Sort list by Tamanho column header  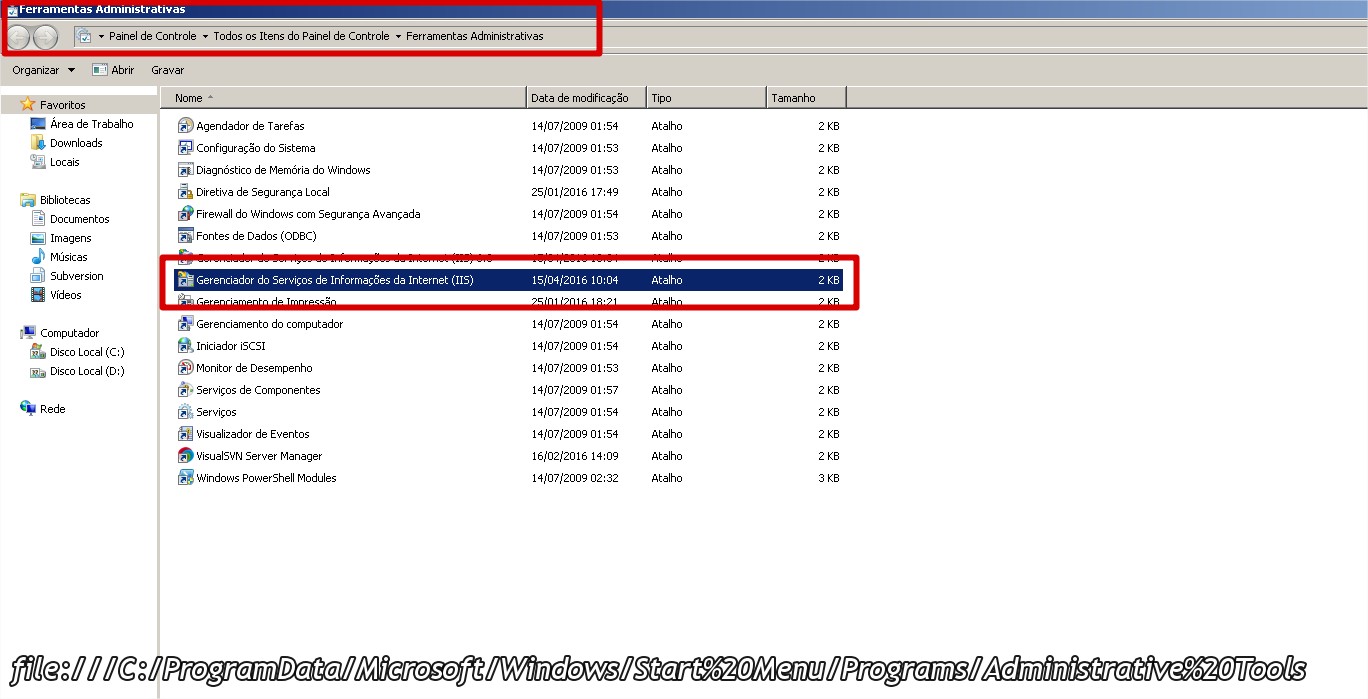click(793, 98)
